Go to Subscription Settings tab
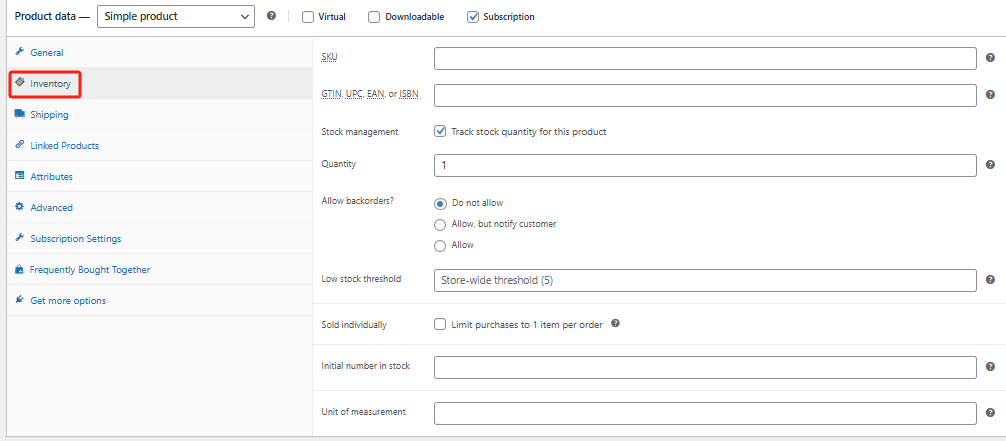 [75, 239]
